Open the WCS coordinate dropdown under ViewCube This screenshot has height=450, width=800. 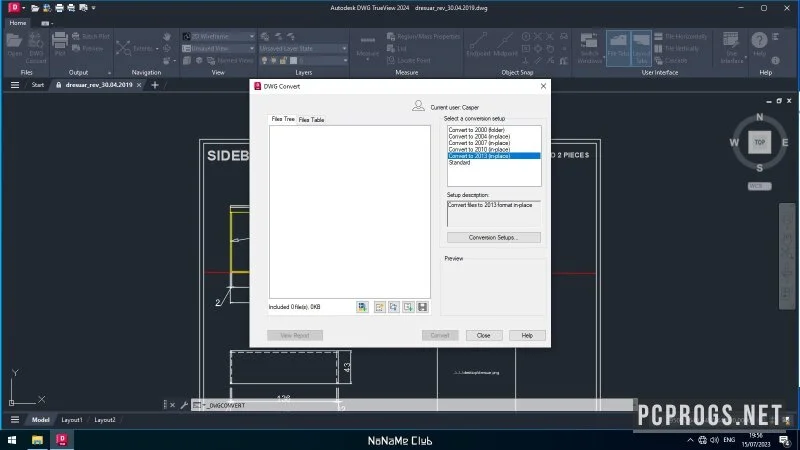coord(760,186)
